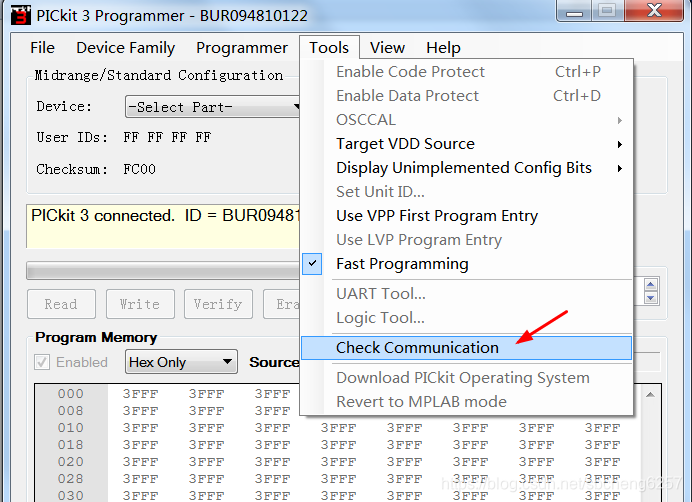The image size is (692, 502).
Task: Close the PICkit 3 Programmer window
Action: tap(654, 11)
